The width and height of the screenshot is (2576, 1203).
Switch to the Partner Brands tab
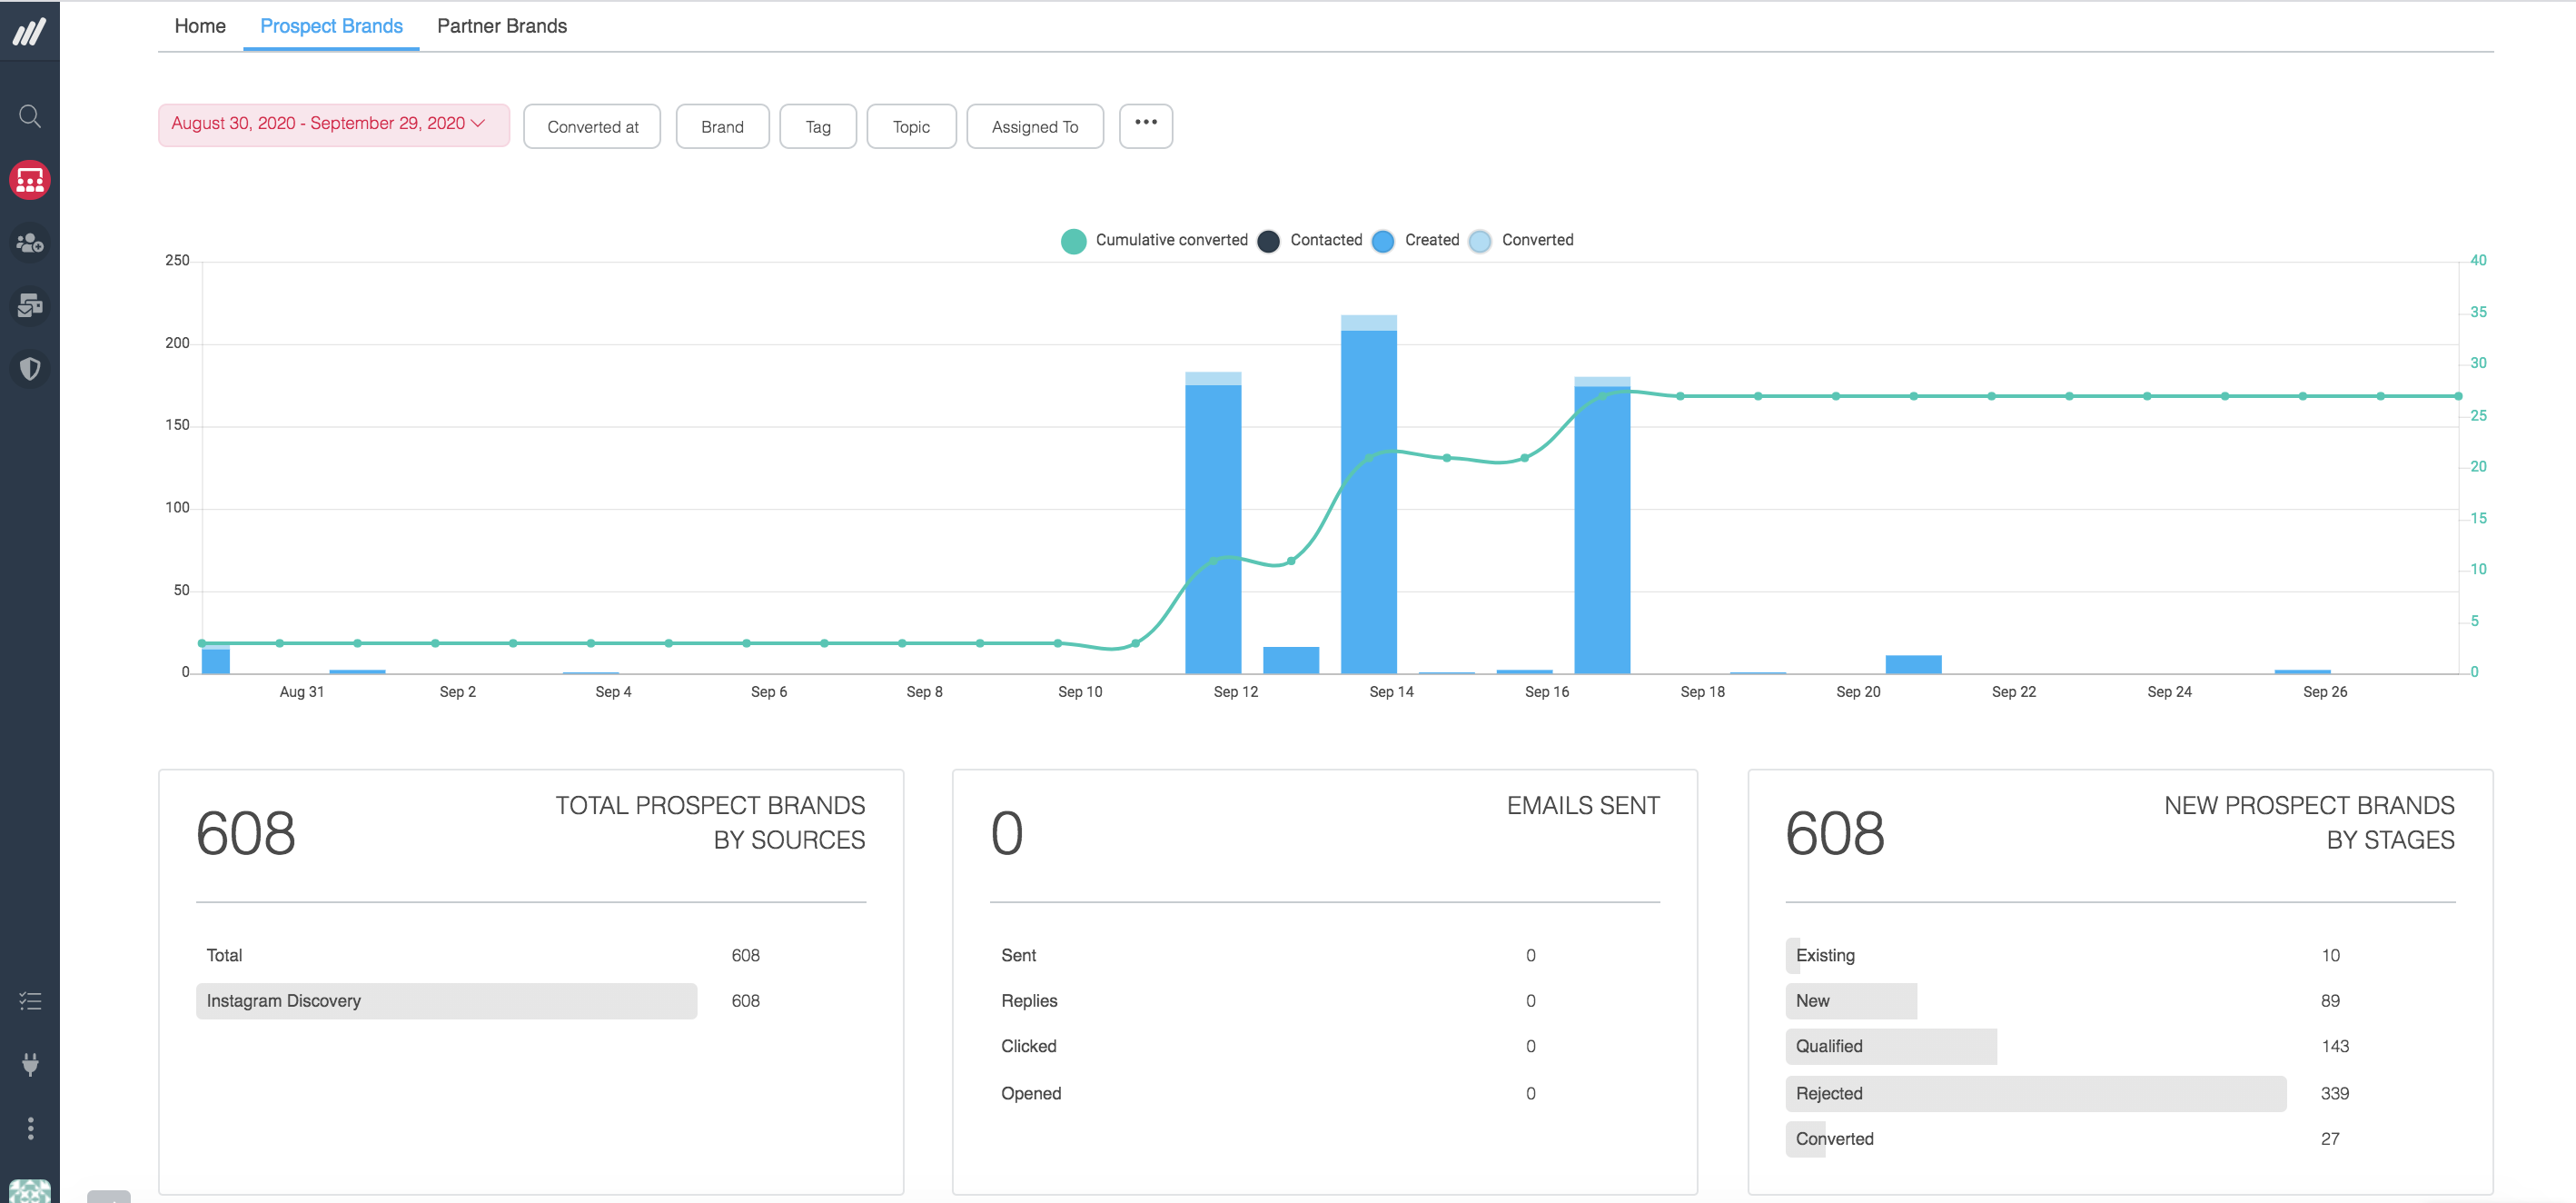501,26
